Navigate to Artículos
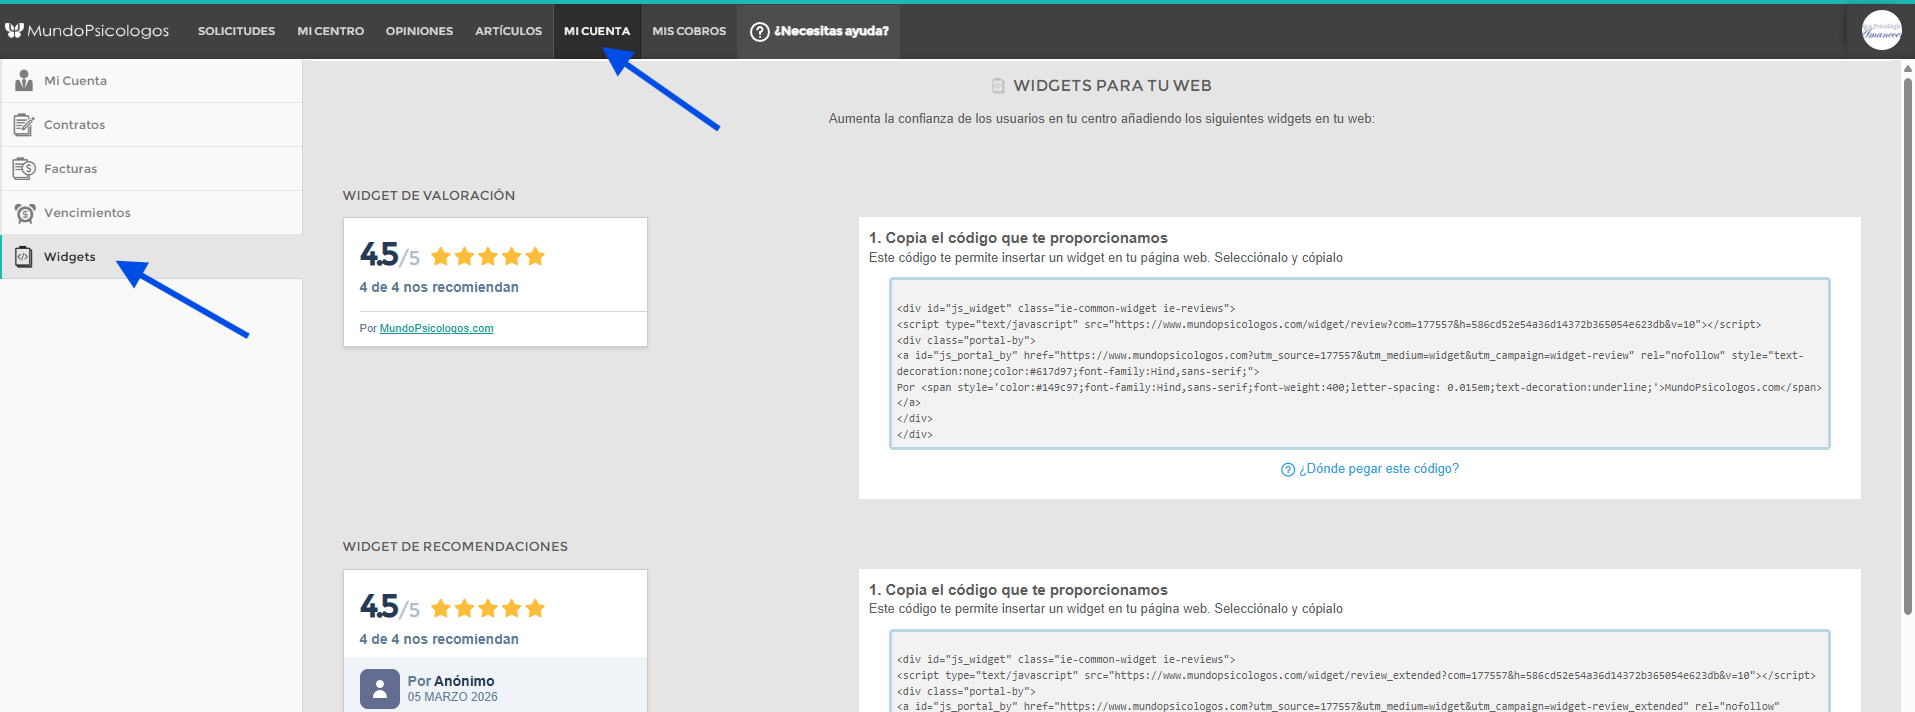 [x=508, y=32]
